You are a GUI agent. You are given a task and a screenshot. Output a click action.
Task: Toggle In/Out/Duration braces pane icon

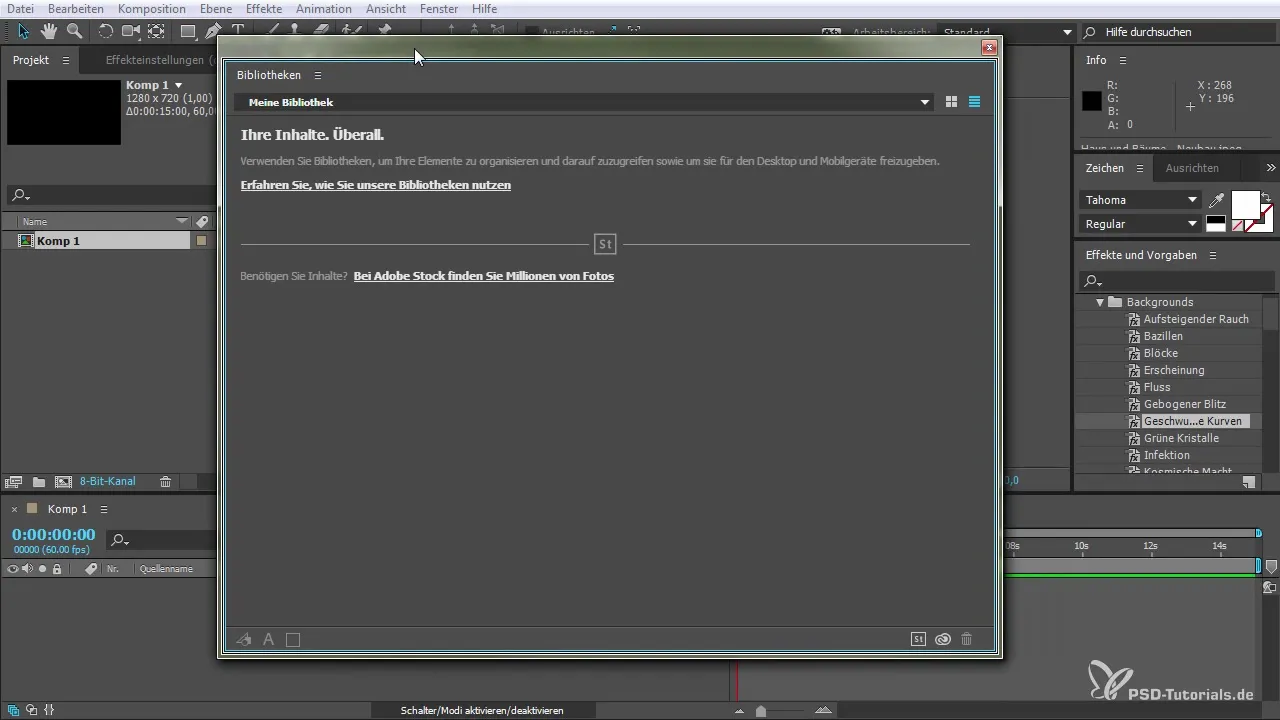tap(49, 710)
